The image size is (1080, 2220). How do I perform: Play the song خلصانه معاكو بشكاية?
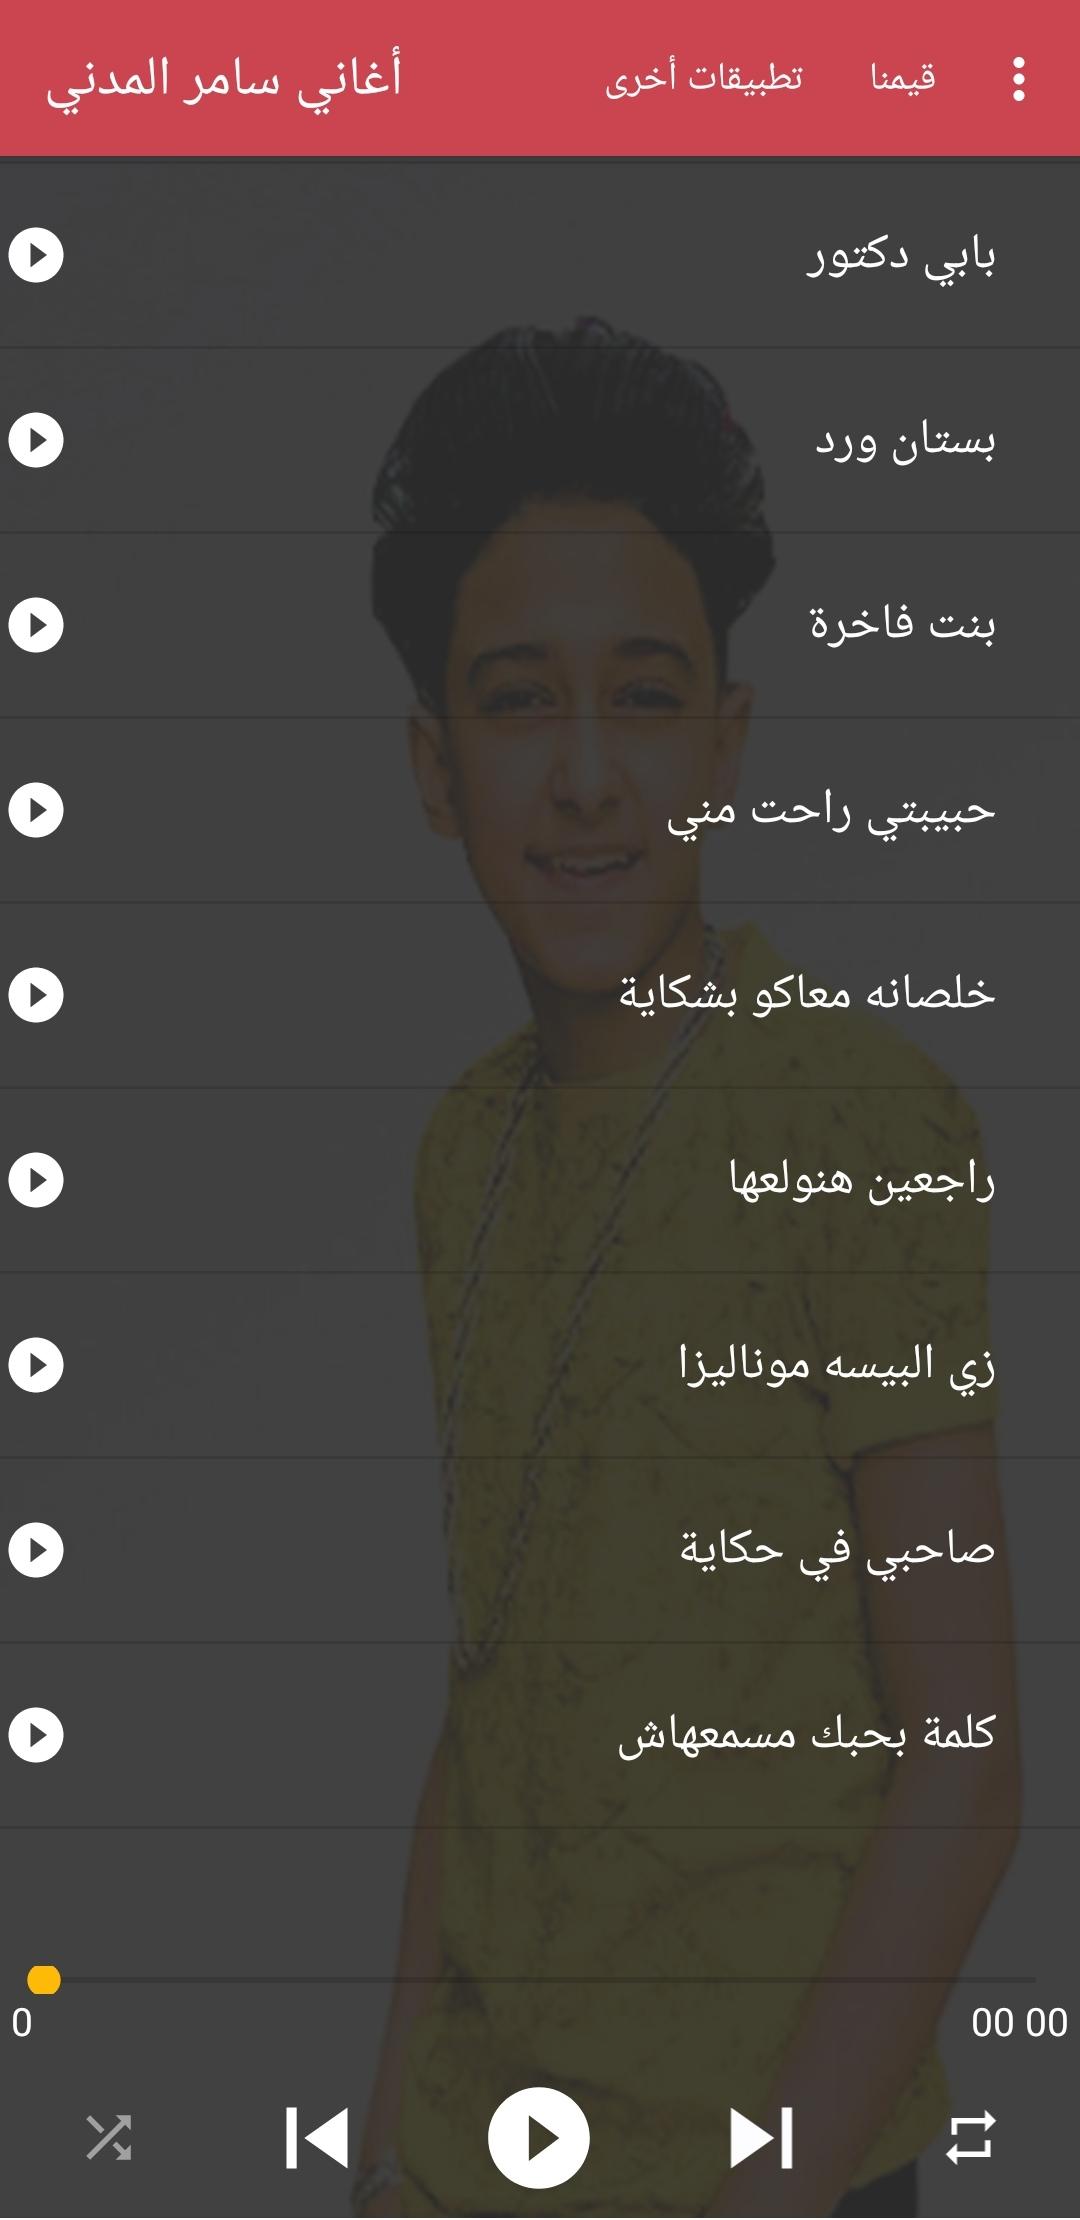coord(36,995)
